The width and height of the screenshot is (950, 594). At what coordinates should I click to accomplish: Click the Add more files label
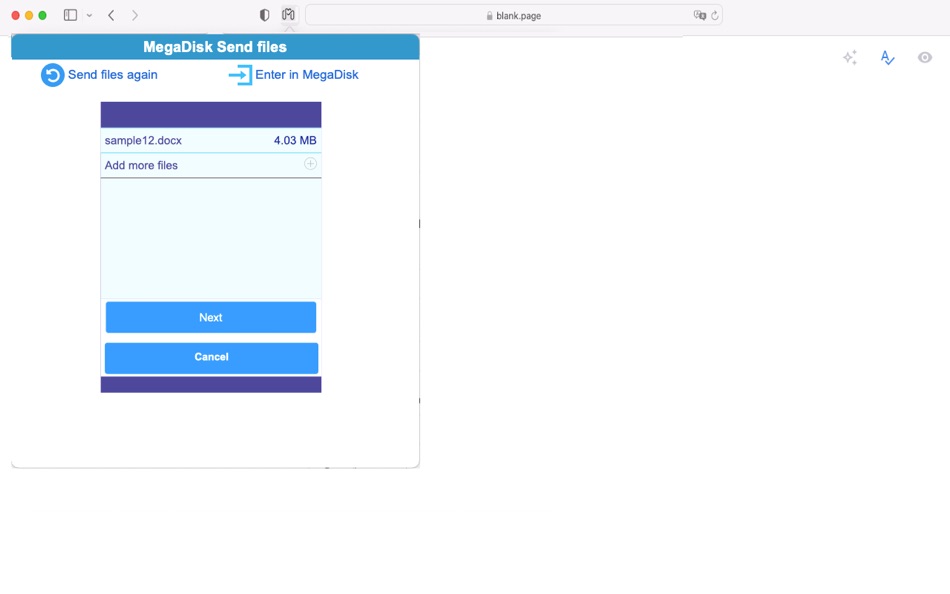(141, 165)
